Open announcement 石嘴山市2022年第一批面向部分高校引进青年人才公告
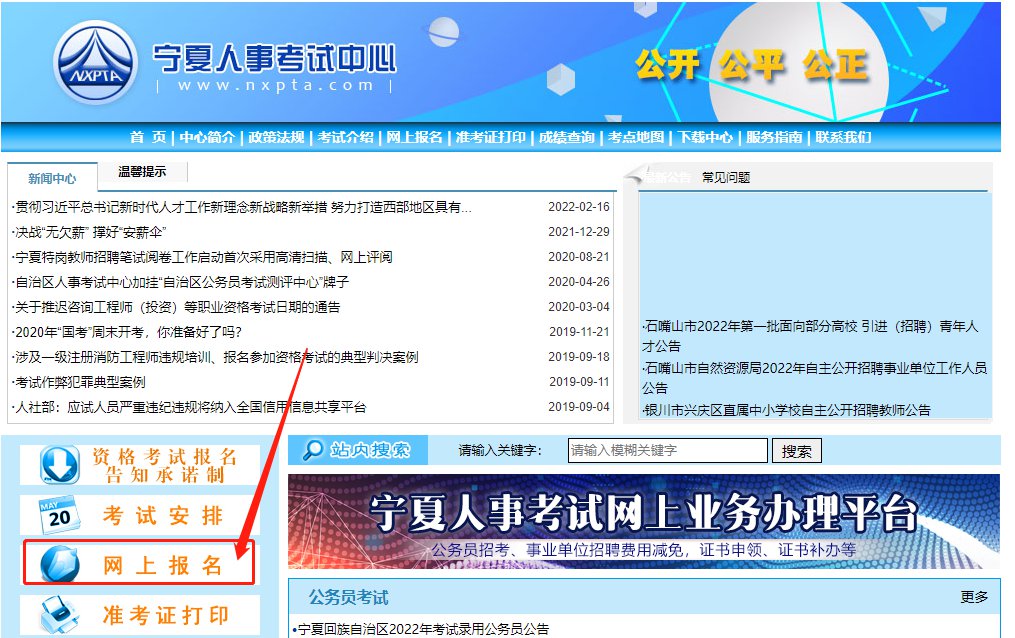 pos(810,336)
